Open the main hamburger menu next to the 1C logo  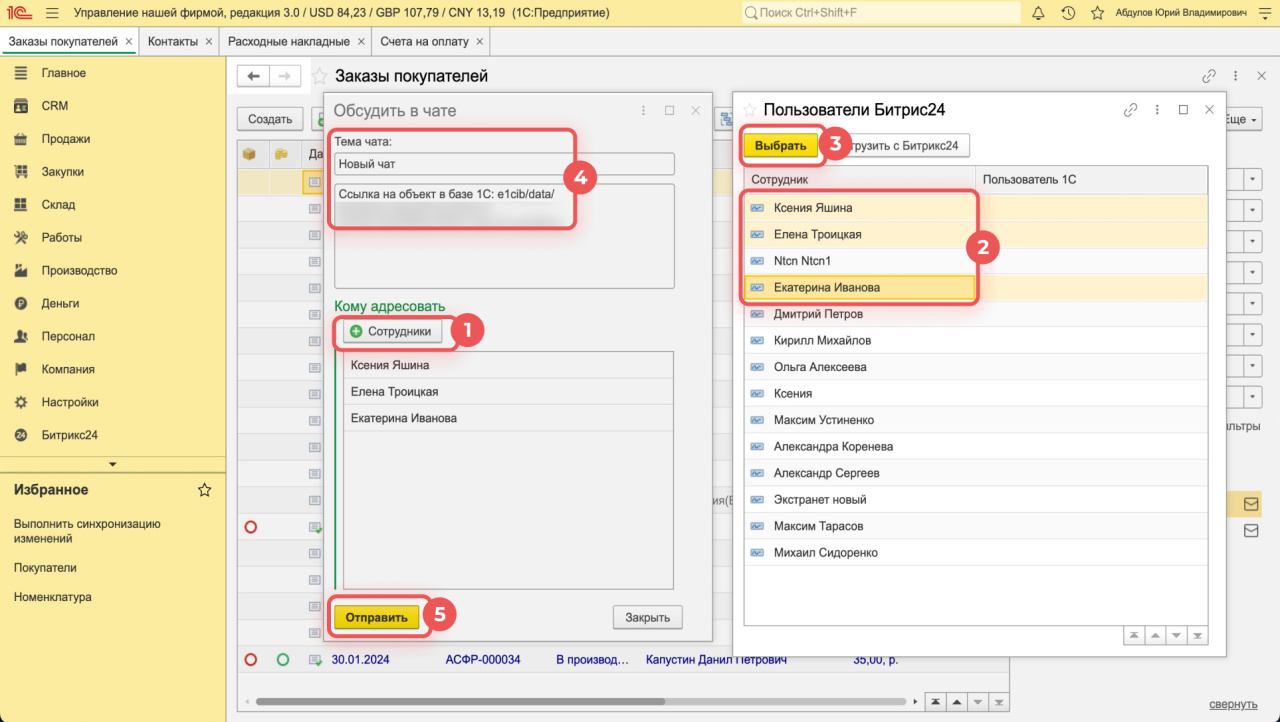click(x=52, y=13)
